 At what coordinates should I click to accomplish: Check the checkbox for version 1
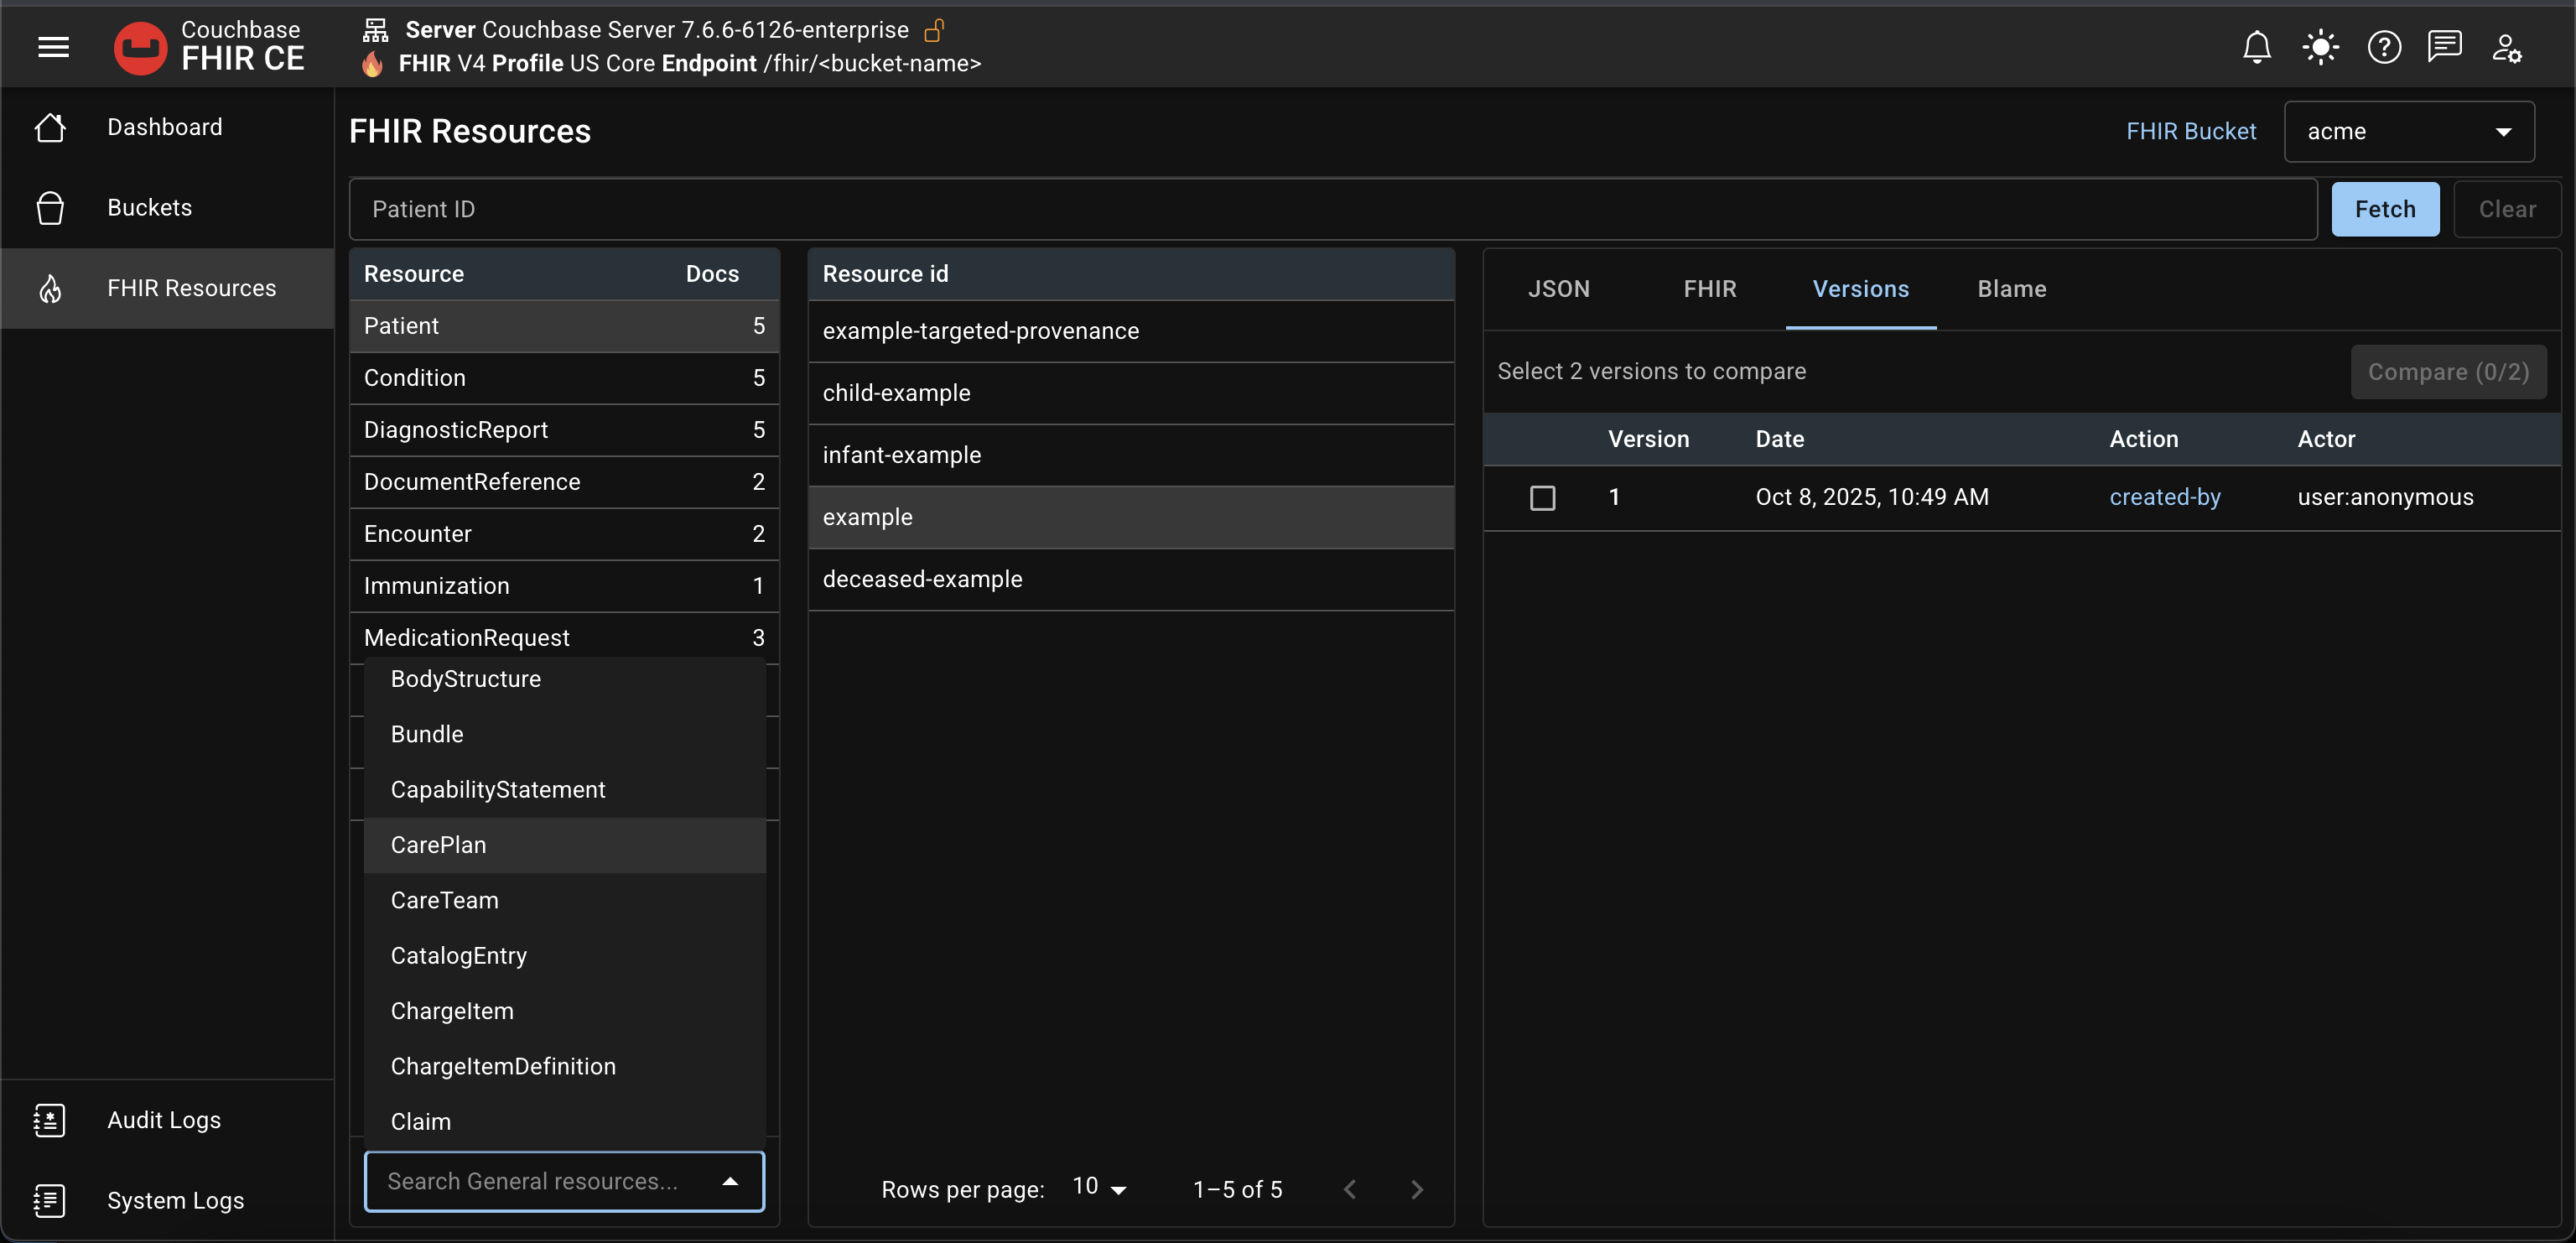(1542, 497)
